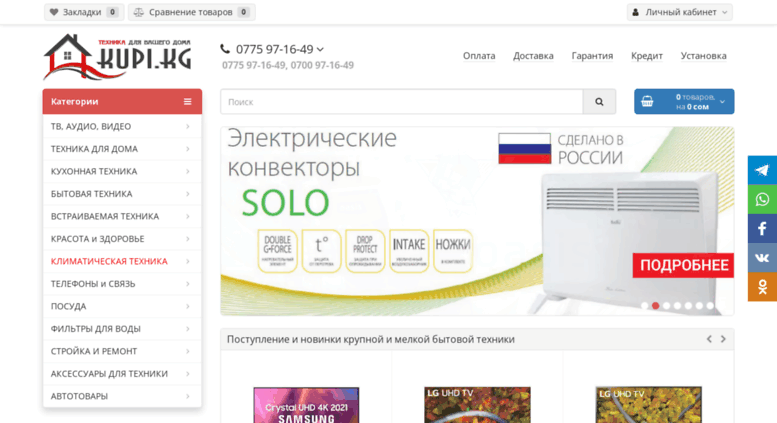Click heart icon in Закладки
Image resolution: width=777 pixels, height=423 pixels.
(x=54, y=12)
